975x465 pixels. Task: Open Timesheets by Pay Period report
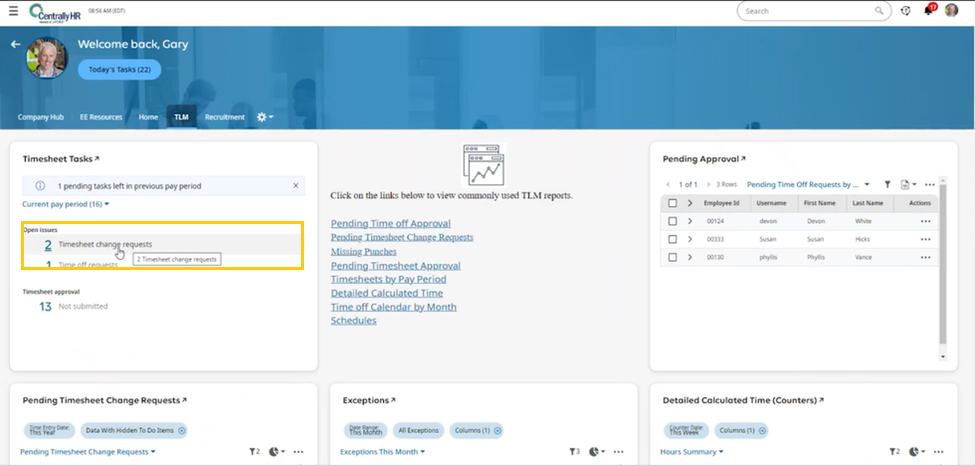point(388,279)
